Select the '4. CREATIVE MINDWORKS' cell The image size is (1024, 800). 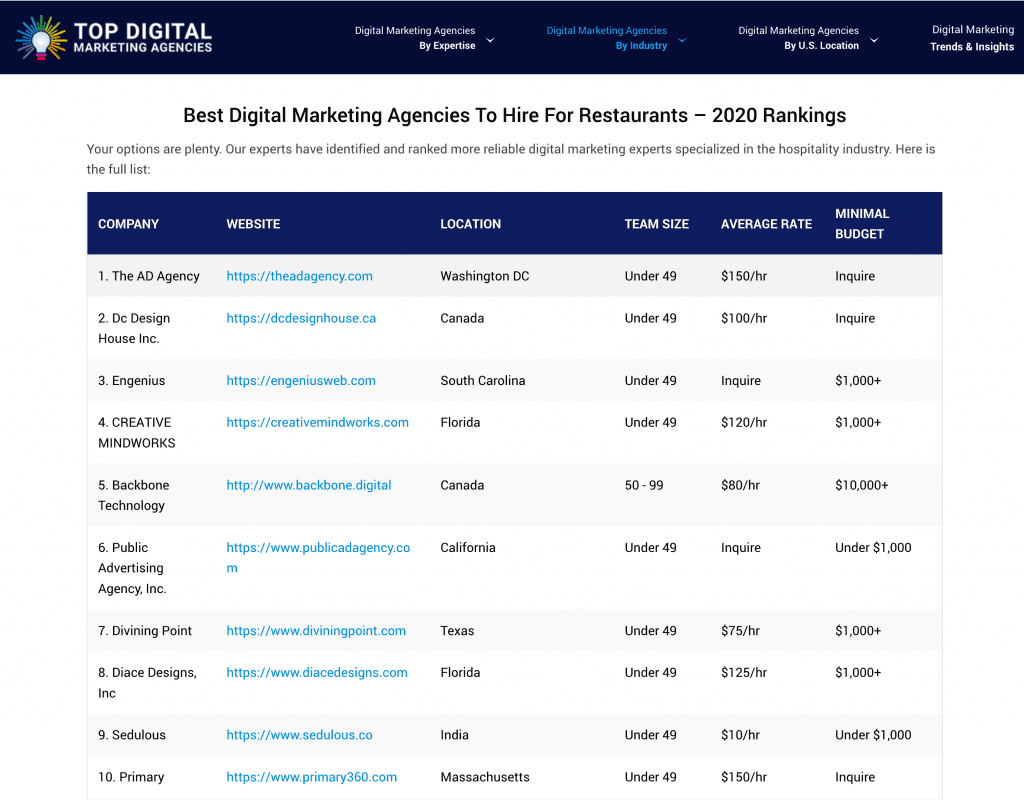coord(136,433)
